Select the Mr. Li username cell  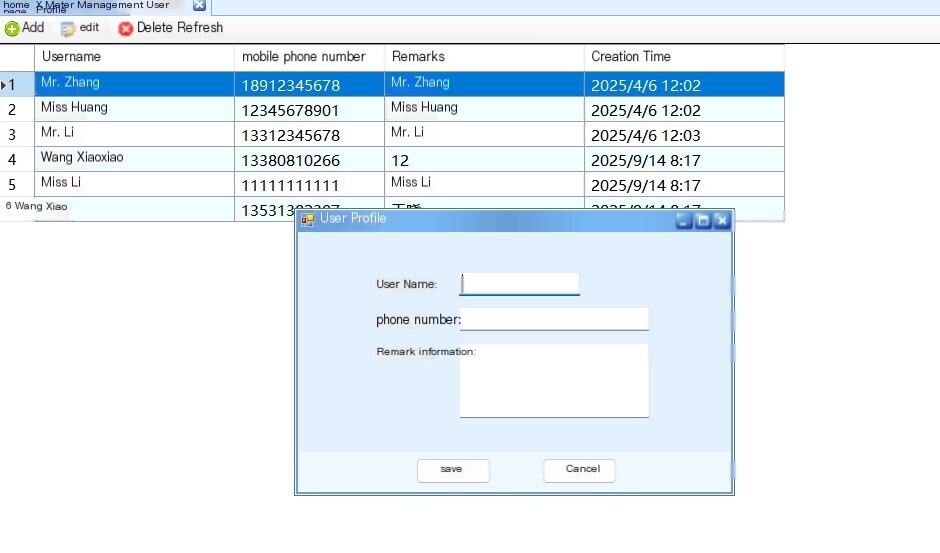[134, 134]
